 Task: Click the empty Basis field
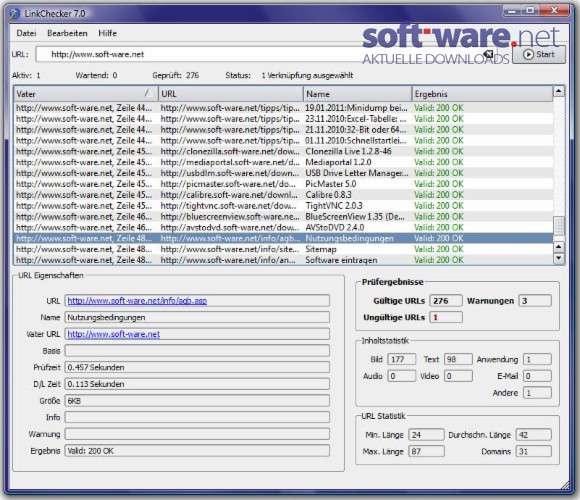click(197, 351)
